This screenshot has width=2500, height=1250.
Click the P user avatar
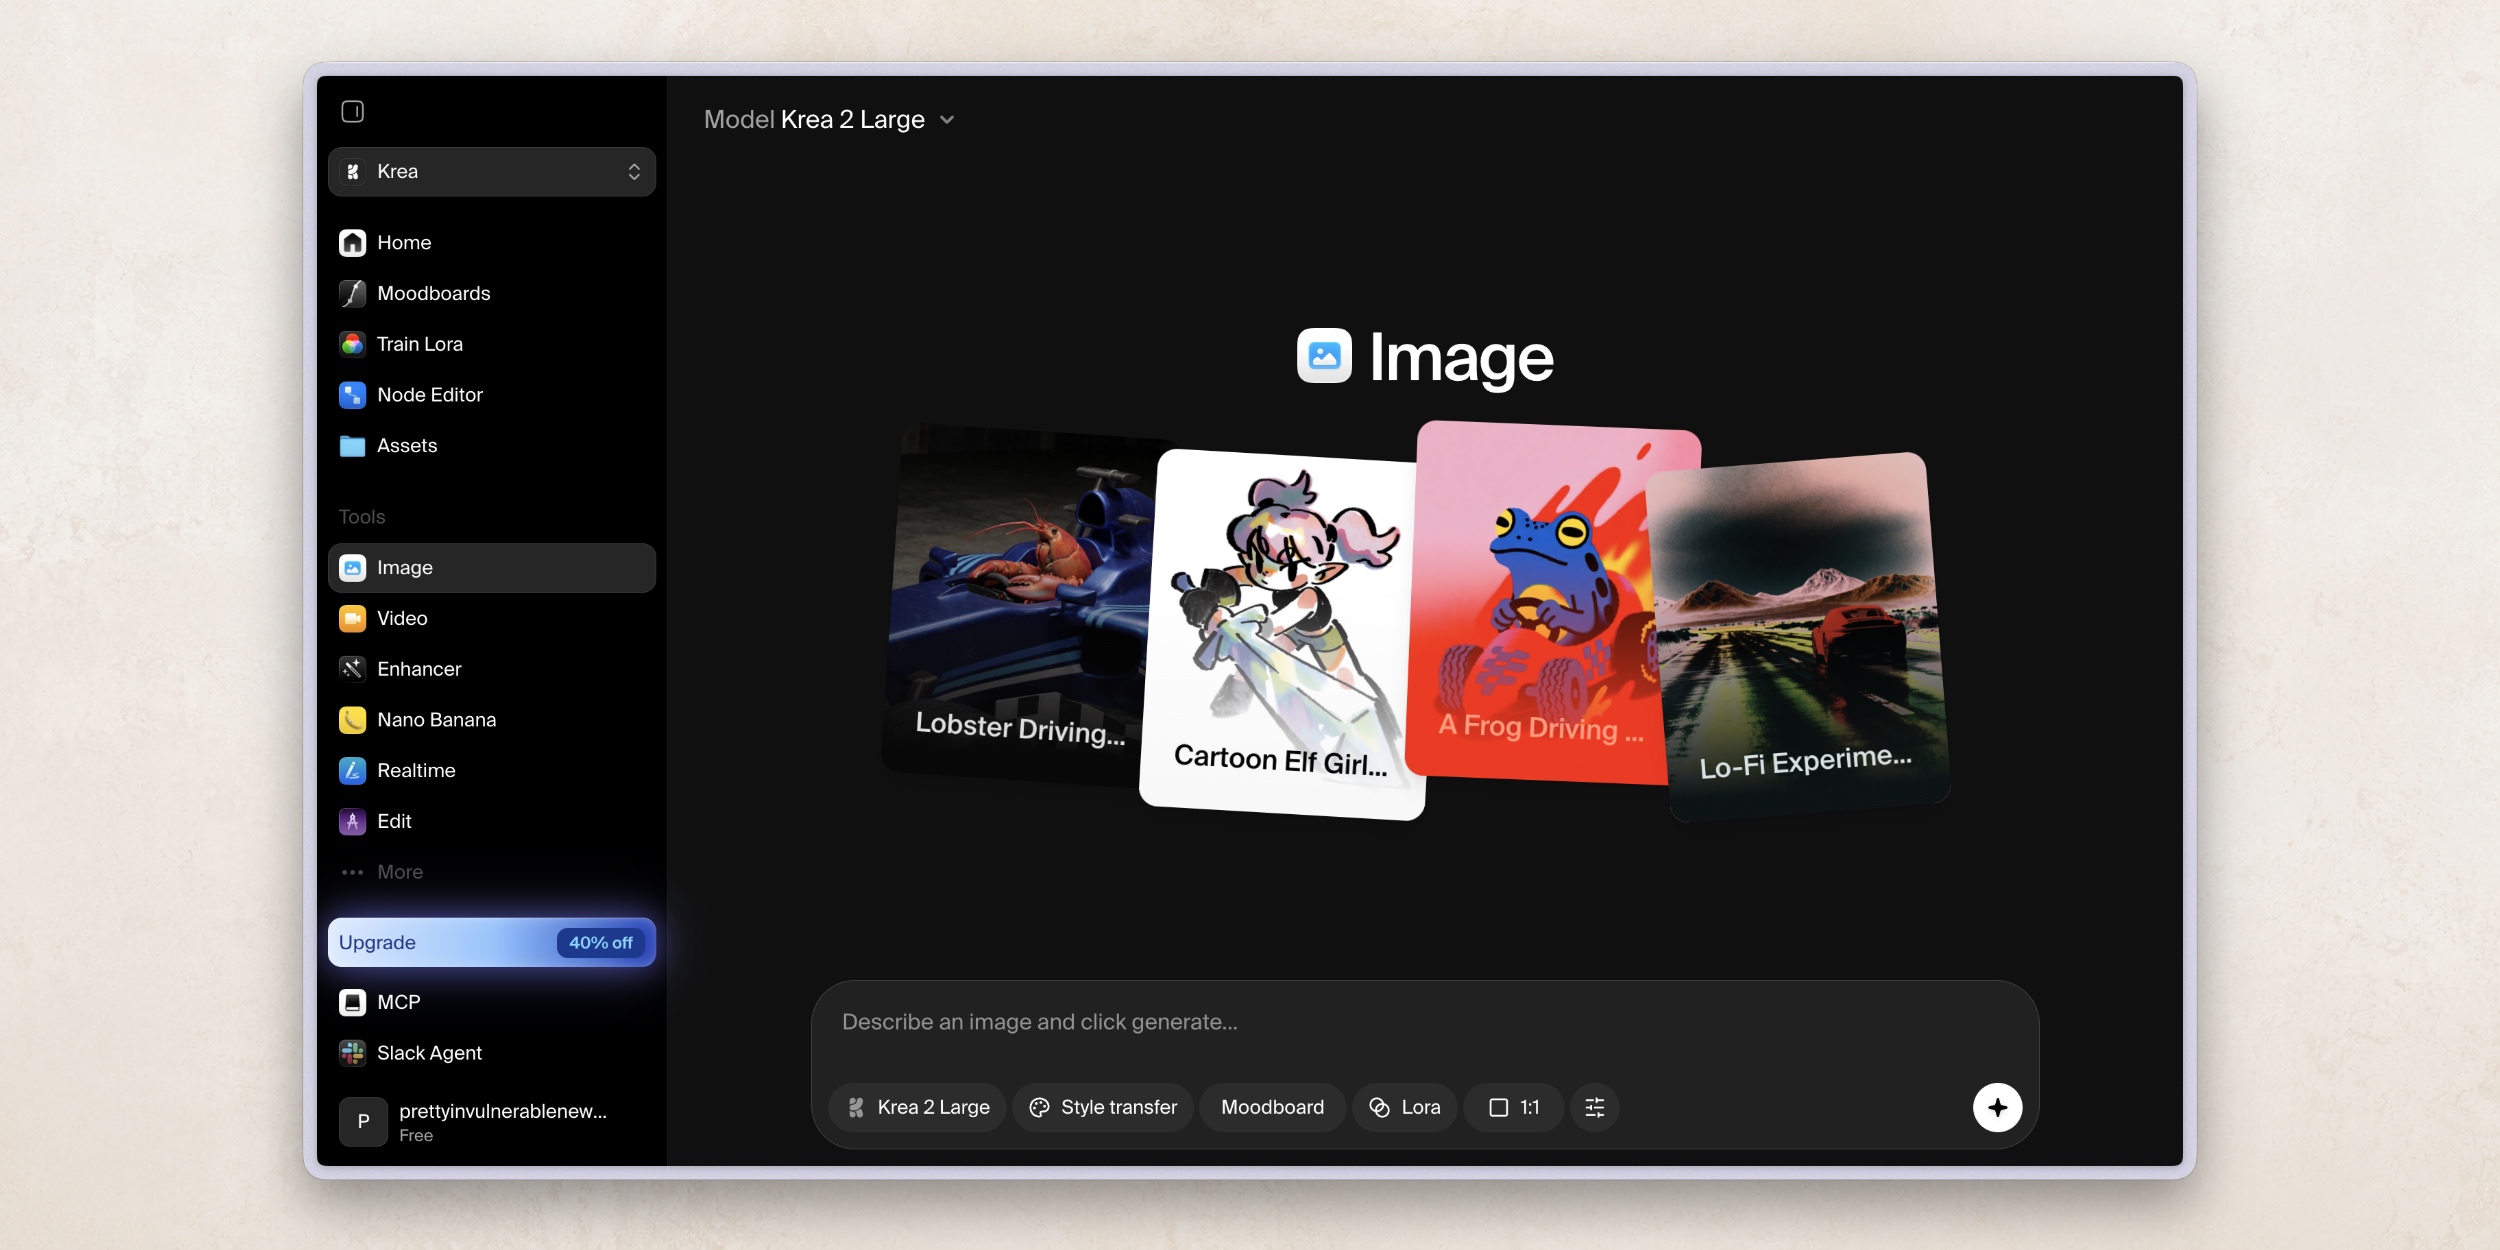click(x=363, y=1122)
